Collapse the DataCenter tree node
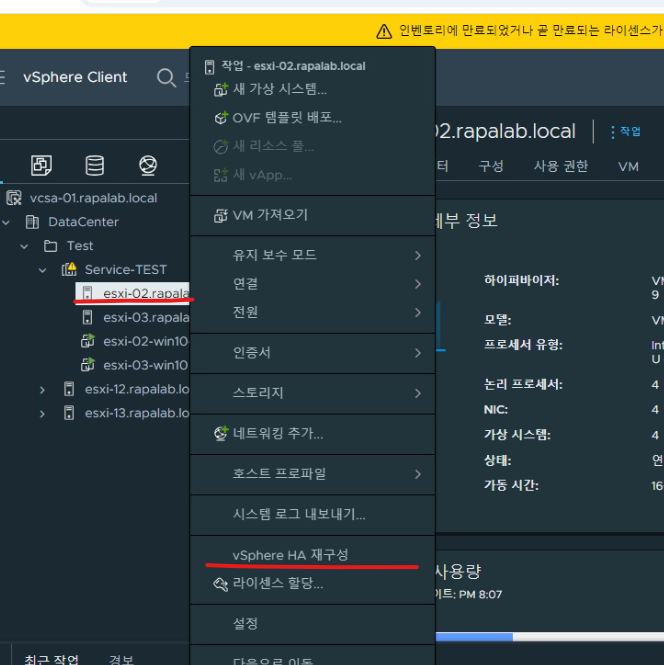 pyautogui.click(x=6, y=222)
